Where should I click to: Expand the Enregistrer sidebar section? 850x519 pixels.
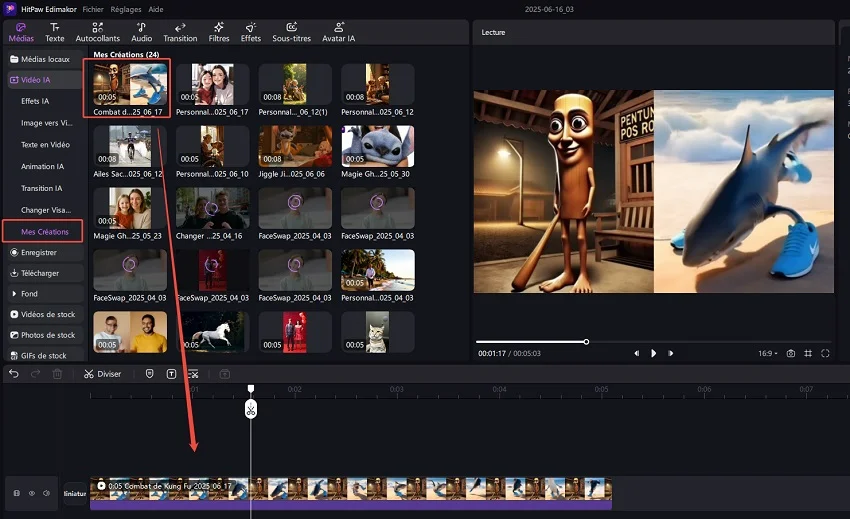coord(38,253)
